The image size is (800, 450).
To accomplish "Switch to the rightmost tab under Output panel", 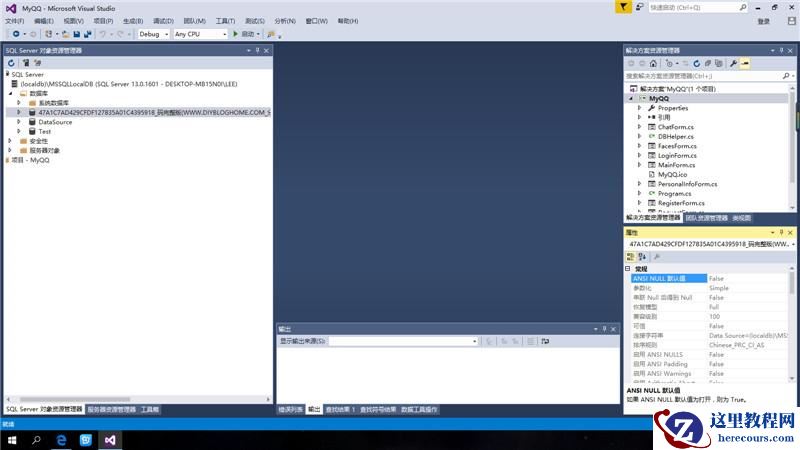I will tap(419, 410).
